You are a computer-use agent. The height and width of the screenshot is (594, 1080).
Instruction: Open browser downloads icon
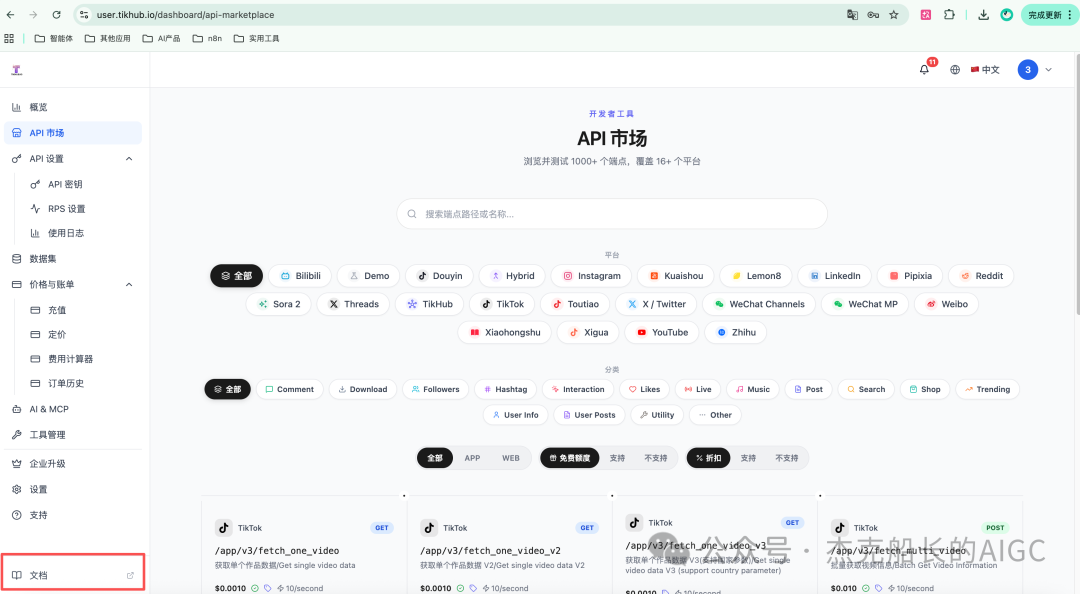pos(984,14)
